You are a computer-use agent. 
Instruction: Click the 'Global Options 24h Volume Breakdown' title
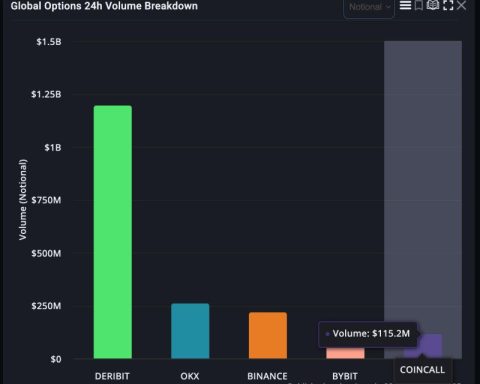pos(104,6)
